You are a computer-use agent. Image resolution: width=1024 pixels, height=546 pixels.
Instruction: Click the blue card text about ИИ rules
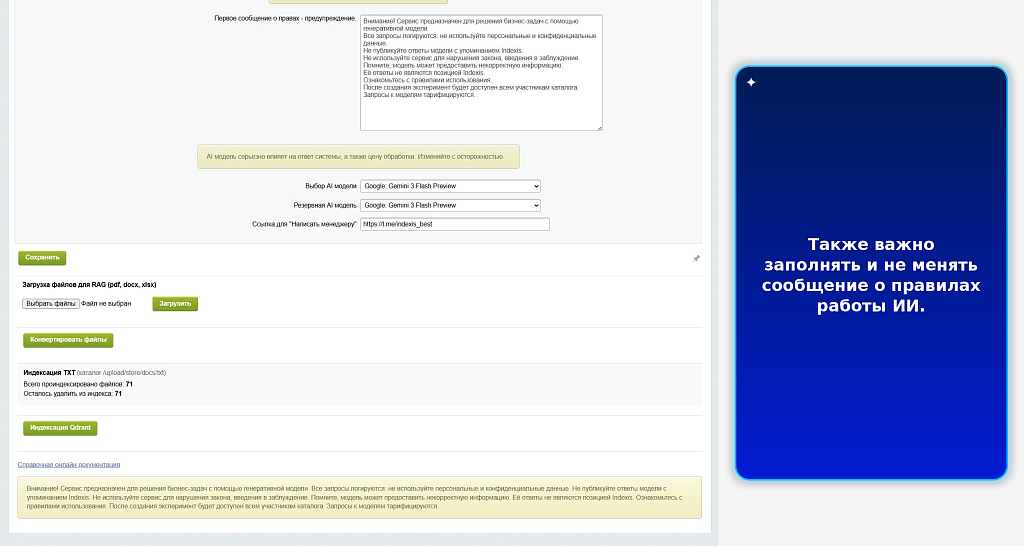[871, 274]
